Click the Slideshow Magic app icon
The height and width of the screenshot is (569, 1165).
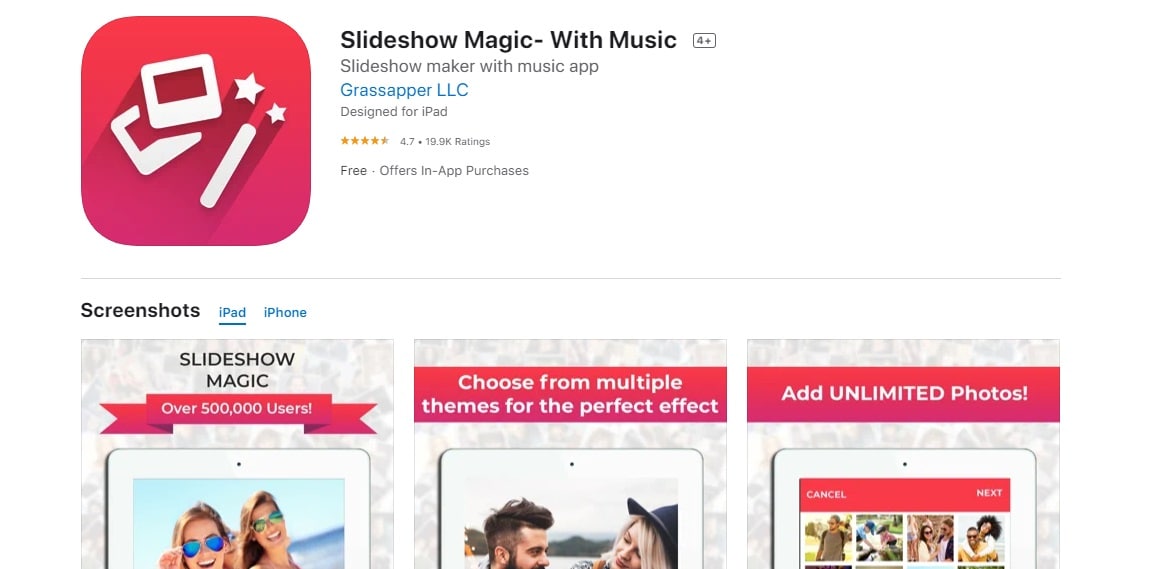click(x=195, y=131)
